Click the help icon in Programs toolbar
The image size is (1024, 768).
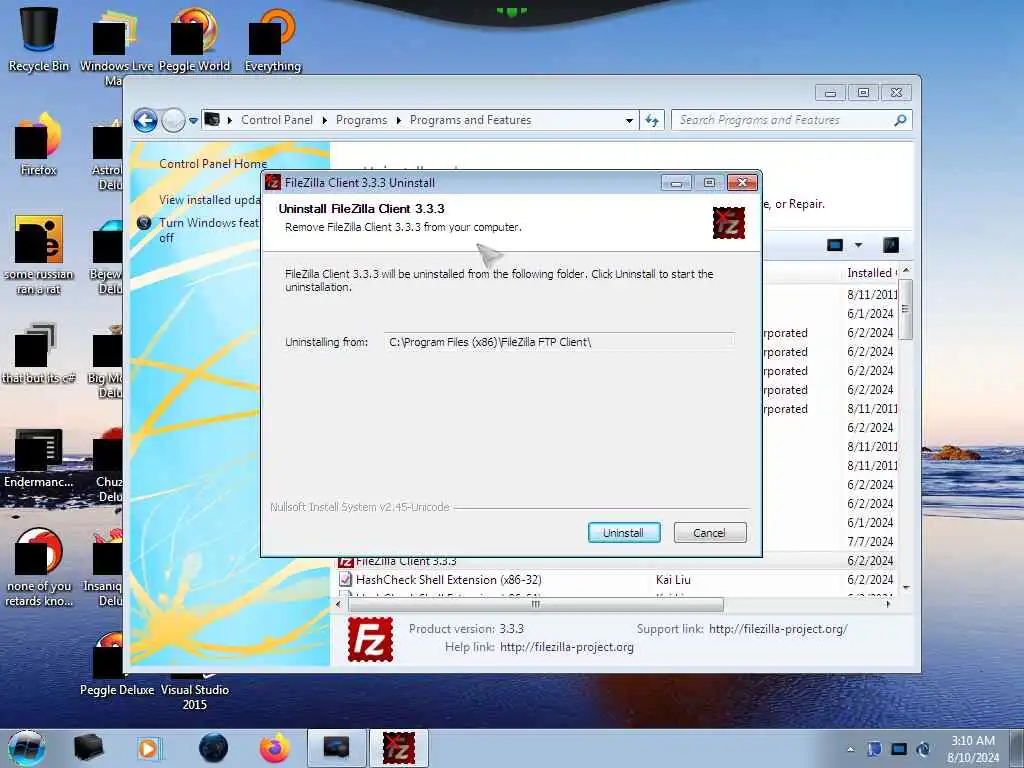(891, 246)
